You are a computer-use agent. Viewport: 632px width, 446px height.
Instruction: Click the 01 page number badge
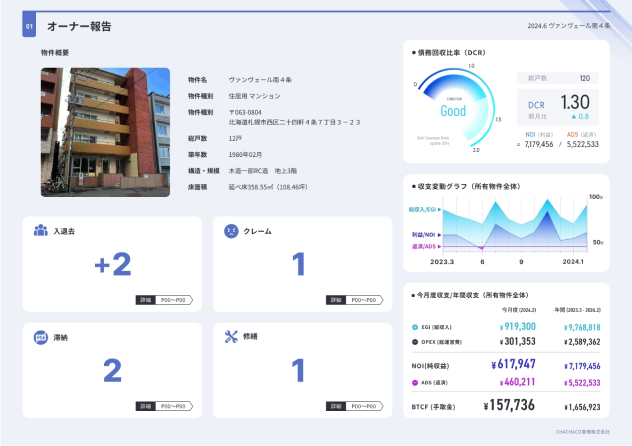29,26
